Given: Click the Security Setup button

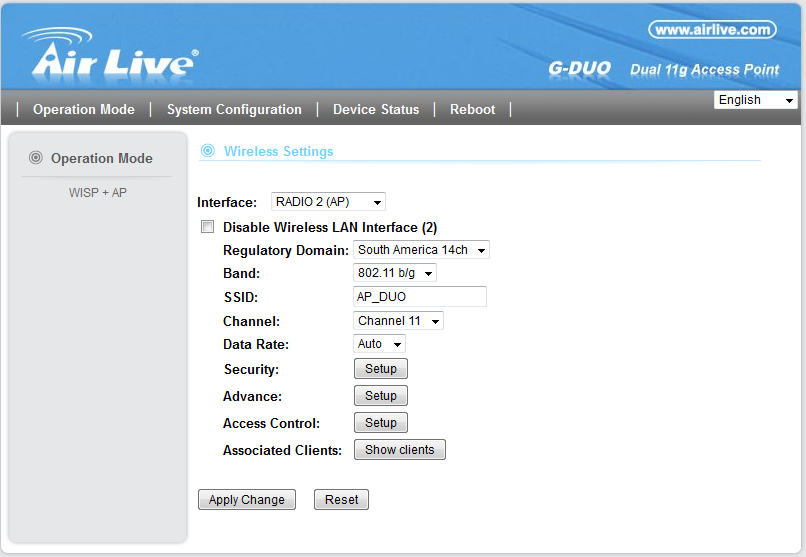Looking at the screenshot, I should click(x=381, y=369).
